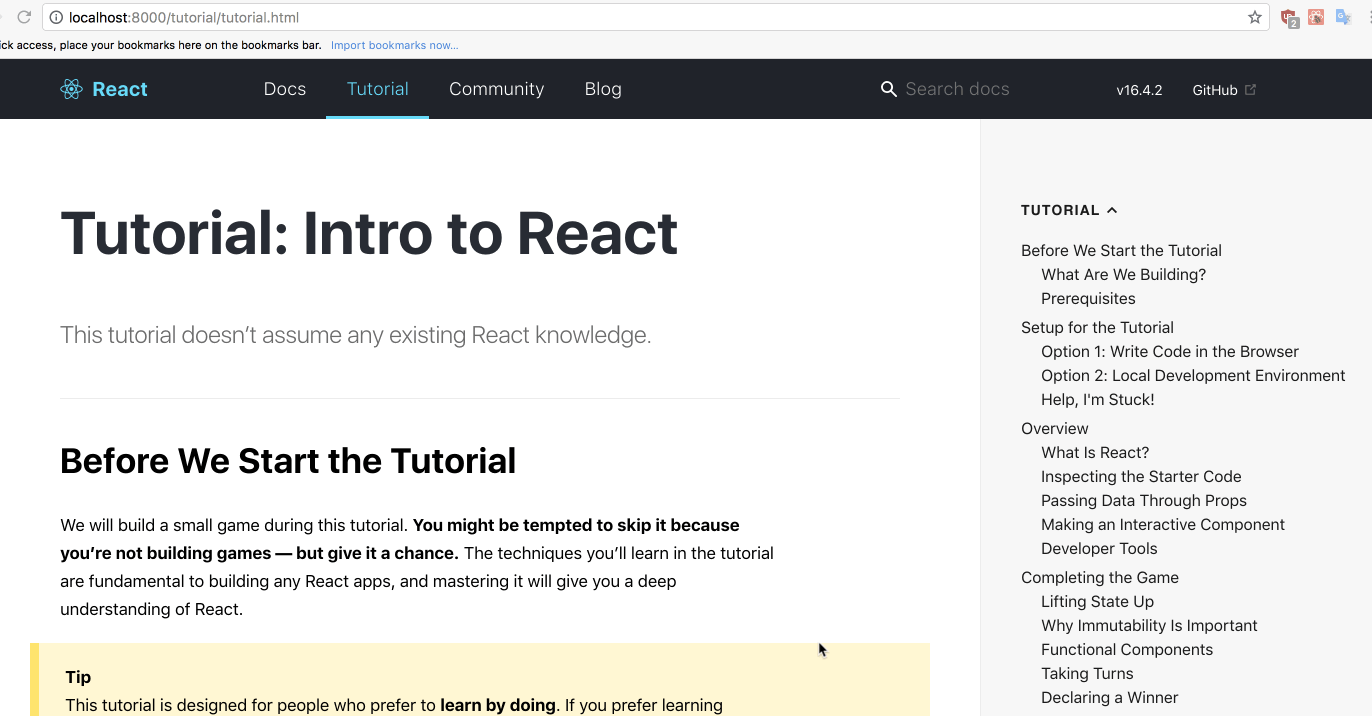Click the Tutorial: Intro to React heading

coord(369,233)
